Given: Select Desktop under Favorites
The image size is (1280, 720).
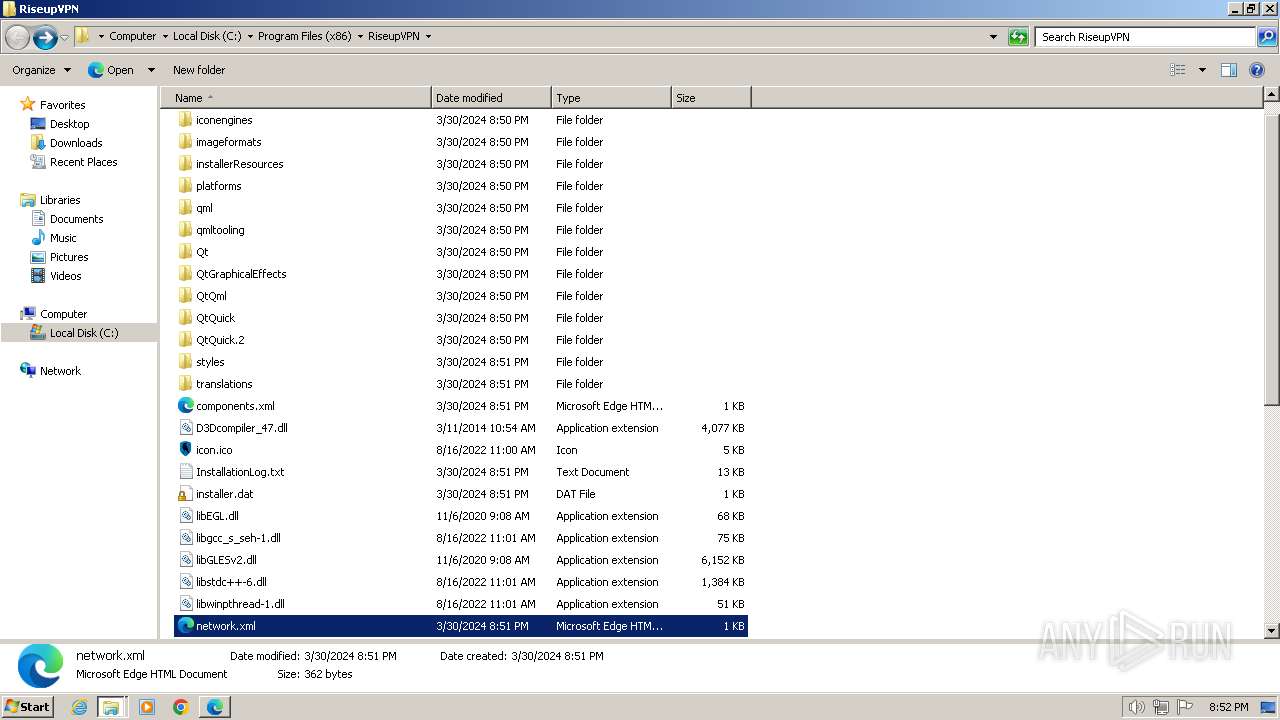Looking at the screenshot, I should (x=69, y=124).
